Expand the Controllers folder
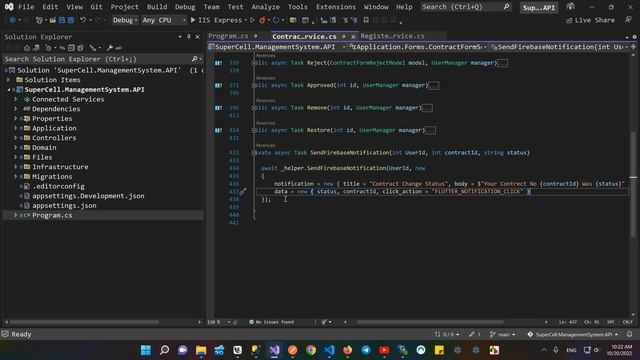The height and width of the screenshot is (360, 640). pos(16,138)
